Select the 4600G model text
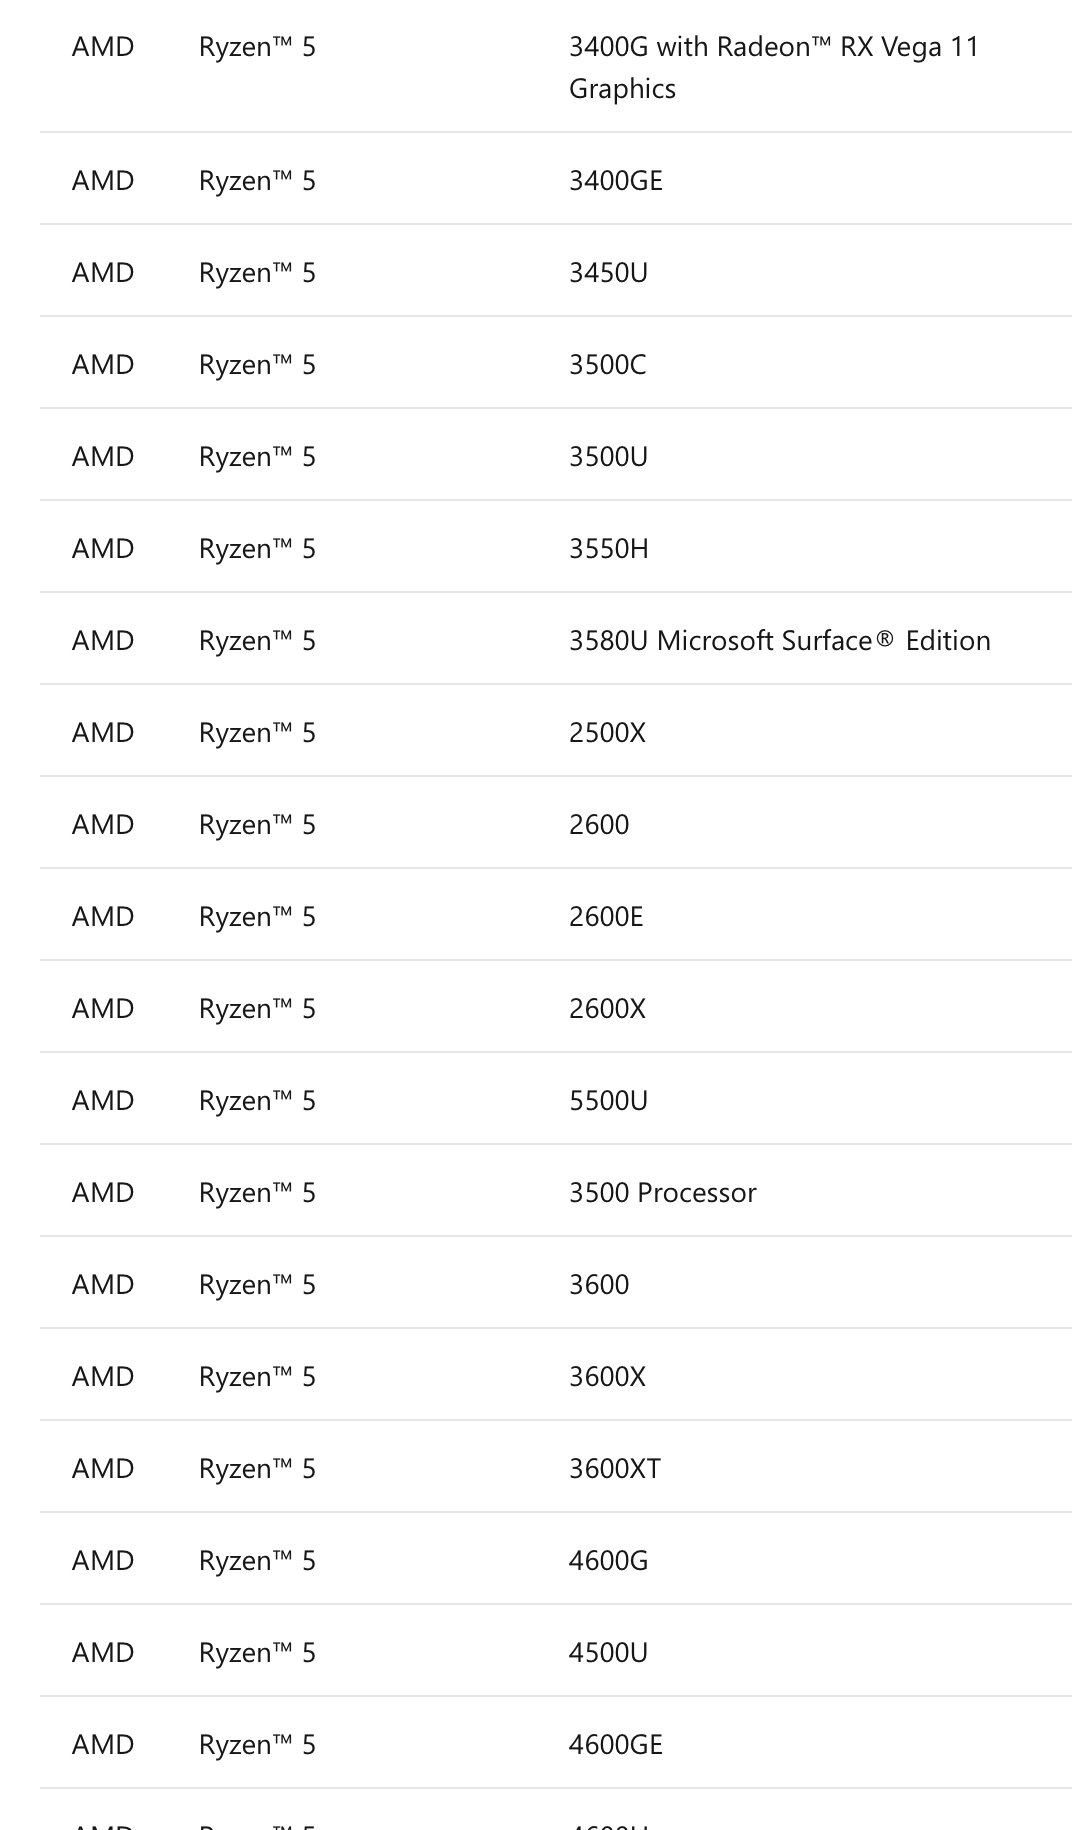Screen dimensions: 1080x1830 click(x=608, y=1561)
